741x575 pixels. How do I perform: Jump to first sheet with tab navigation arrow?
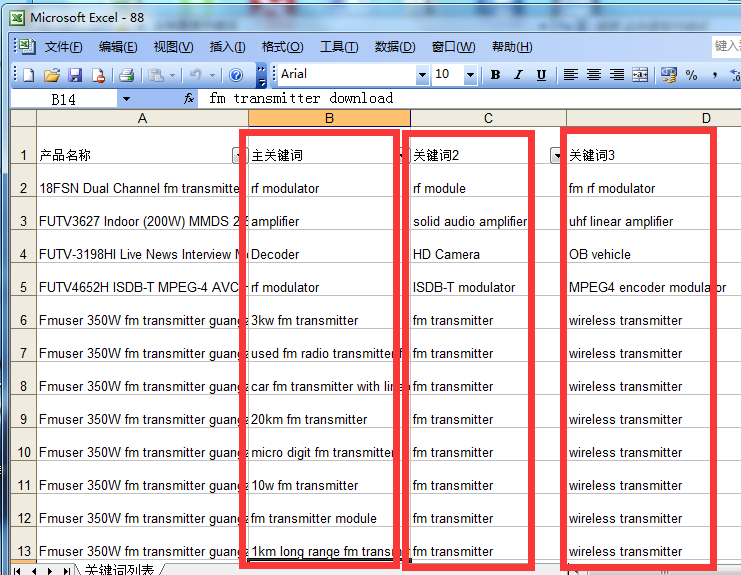coord(17,571)
